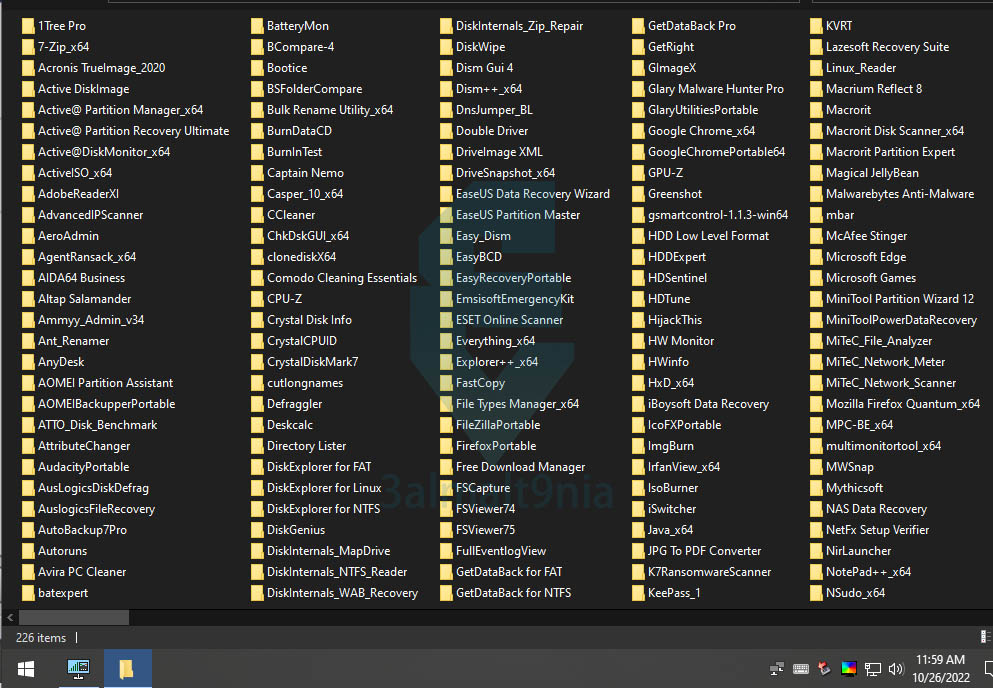Click the clock showing 11:59 AM
This screenshot has height=688, width=993.
940,660
